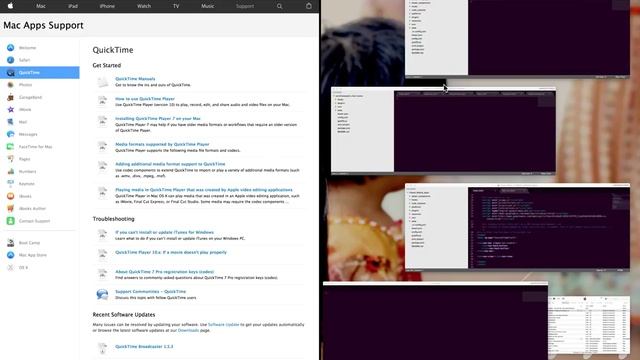Open the iPhone navigation item
Viewport: 640px width, 360px height.
(107, 6)
